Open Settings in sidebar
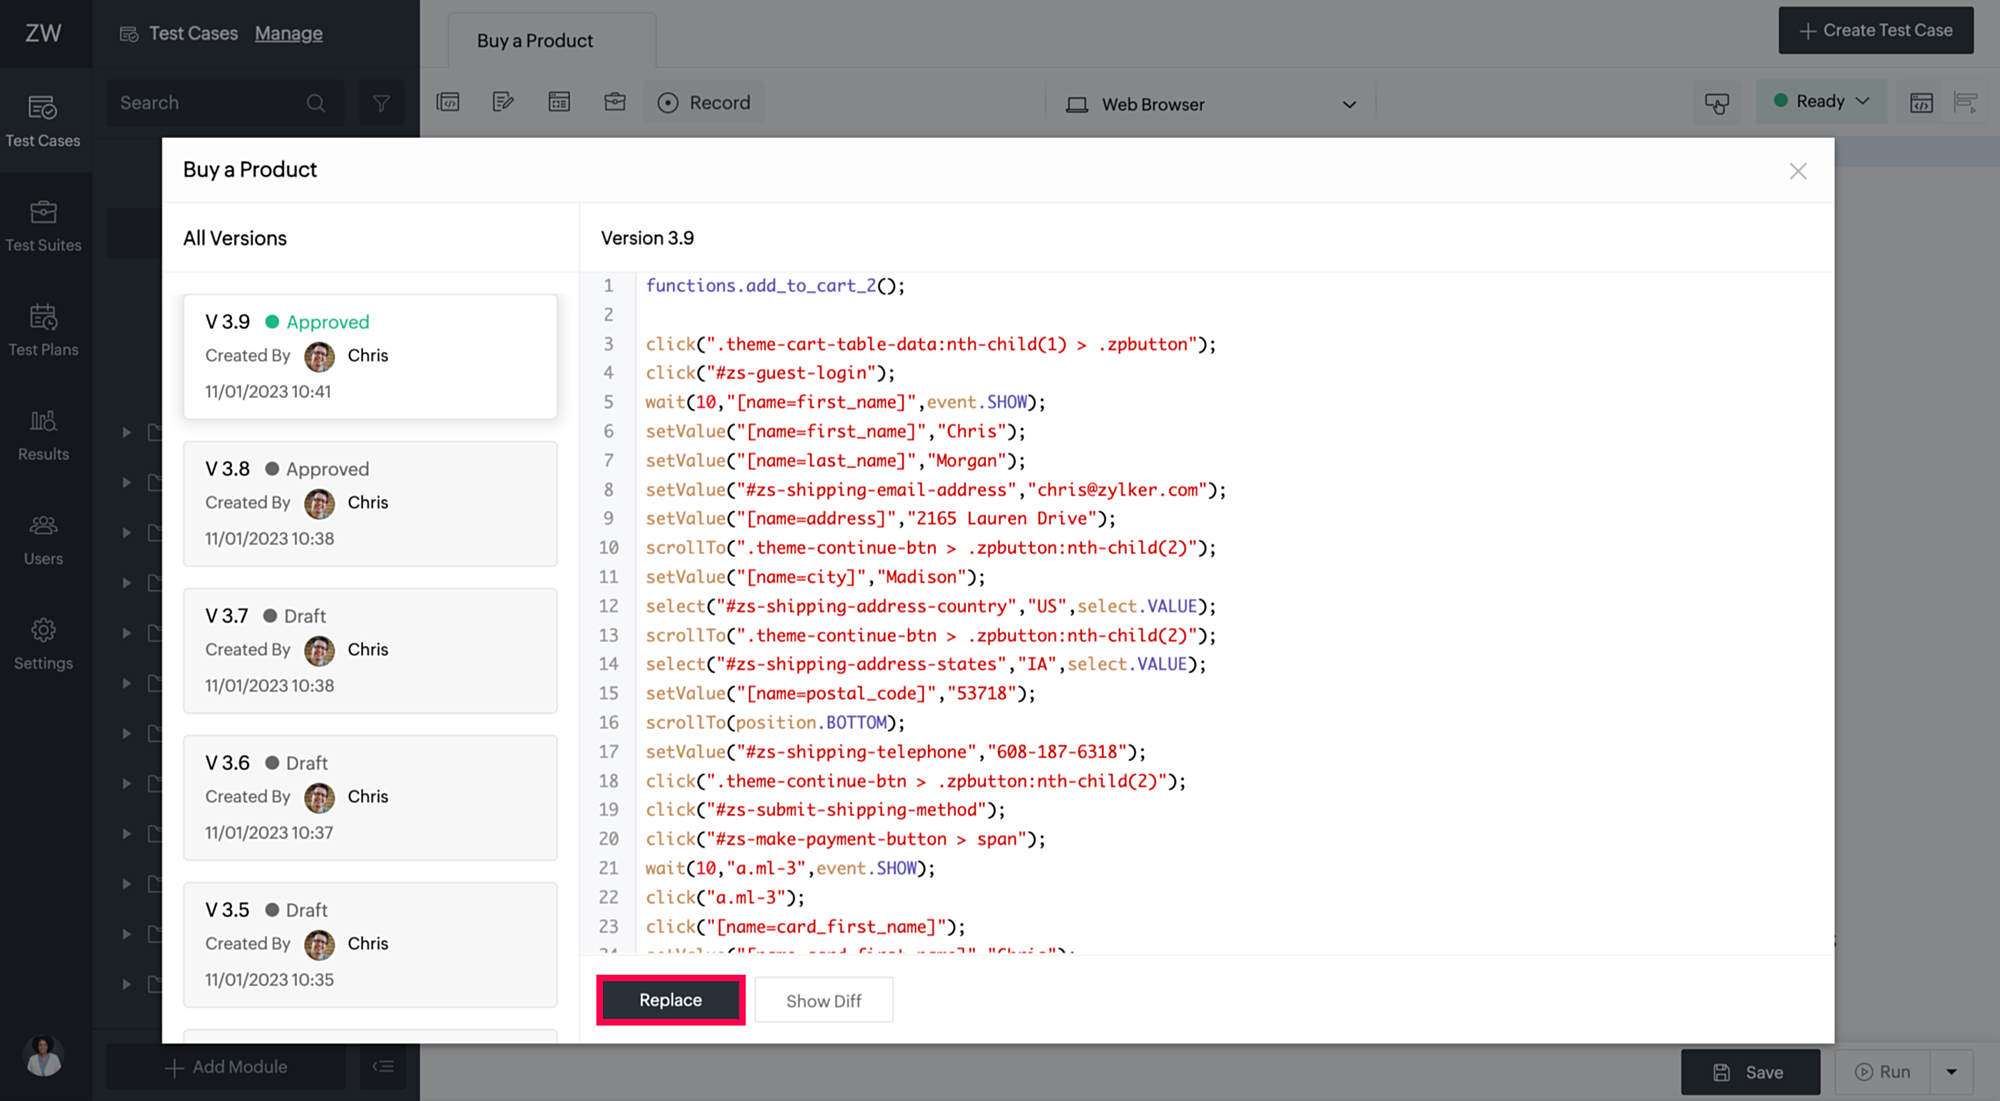This screenshot has height=1101, width=2000. click(43, 644)
